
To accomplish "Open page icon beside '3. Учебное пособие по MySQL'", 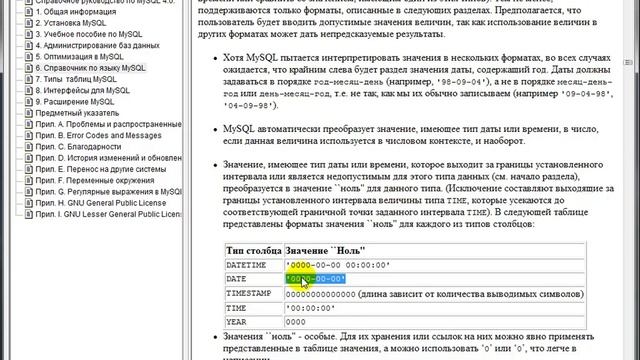I will pos(29,34).
